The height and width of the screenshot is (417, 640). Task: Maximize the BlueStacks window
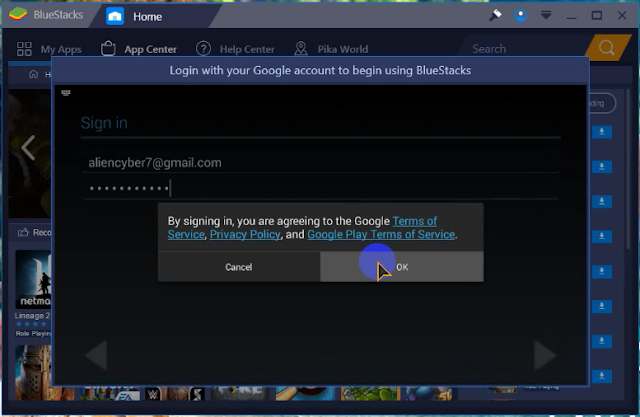point(597,16)
